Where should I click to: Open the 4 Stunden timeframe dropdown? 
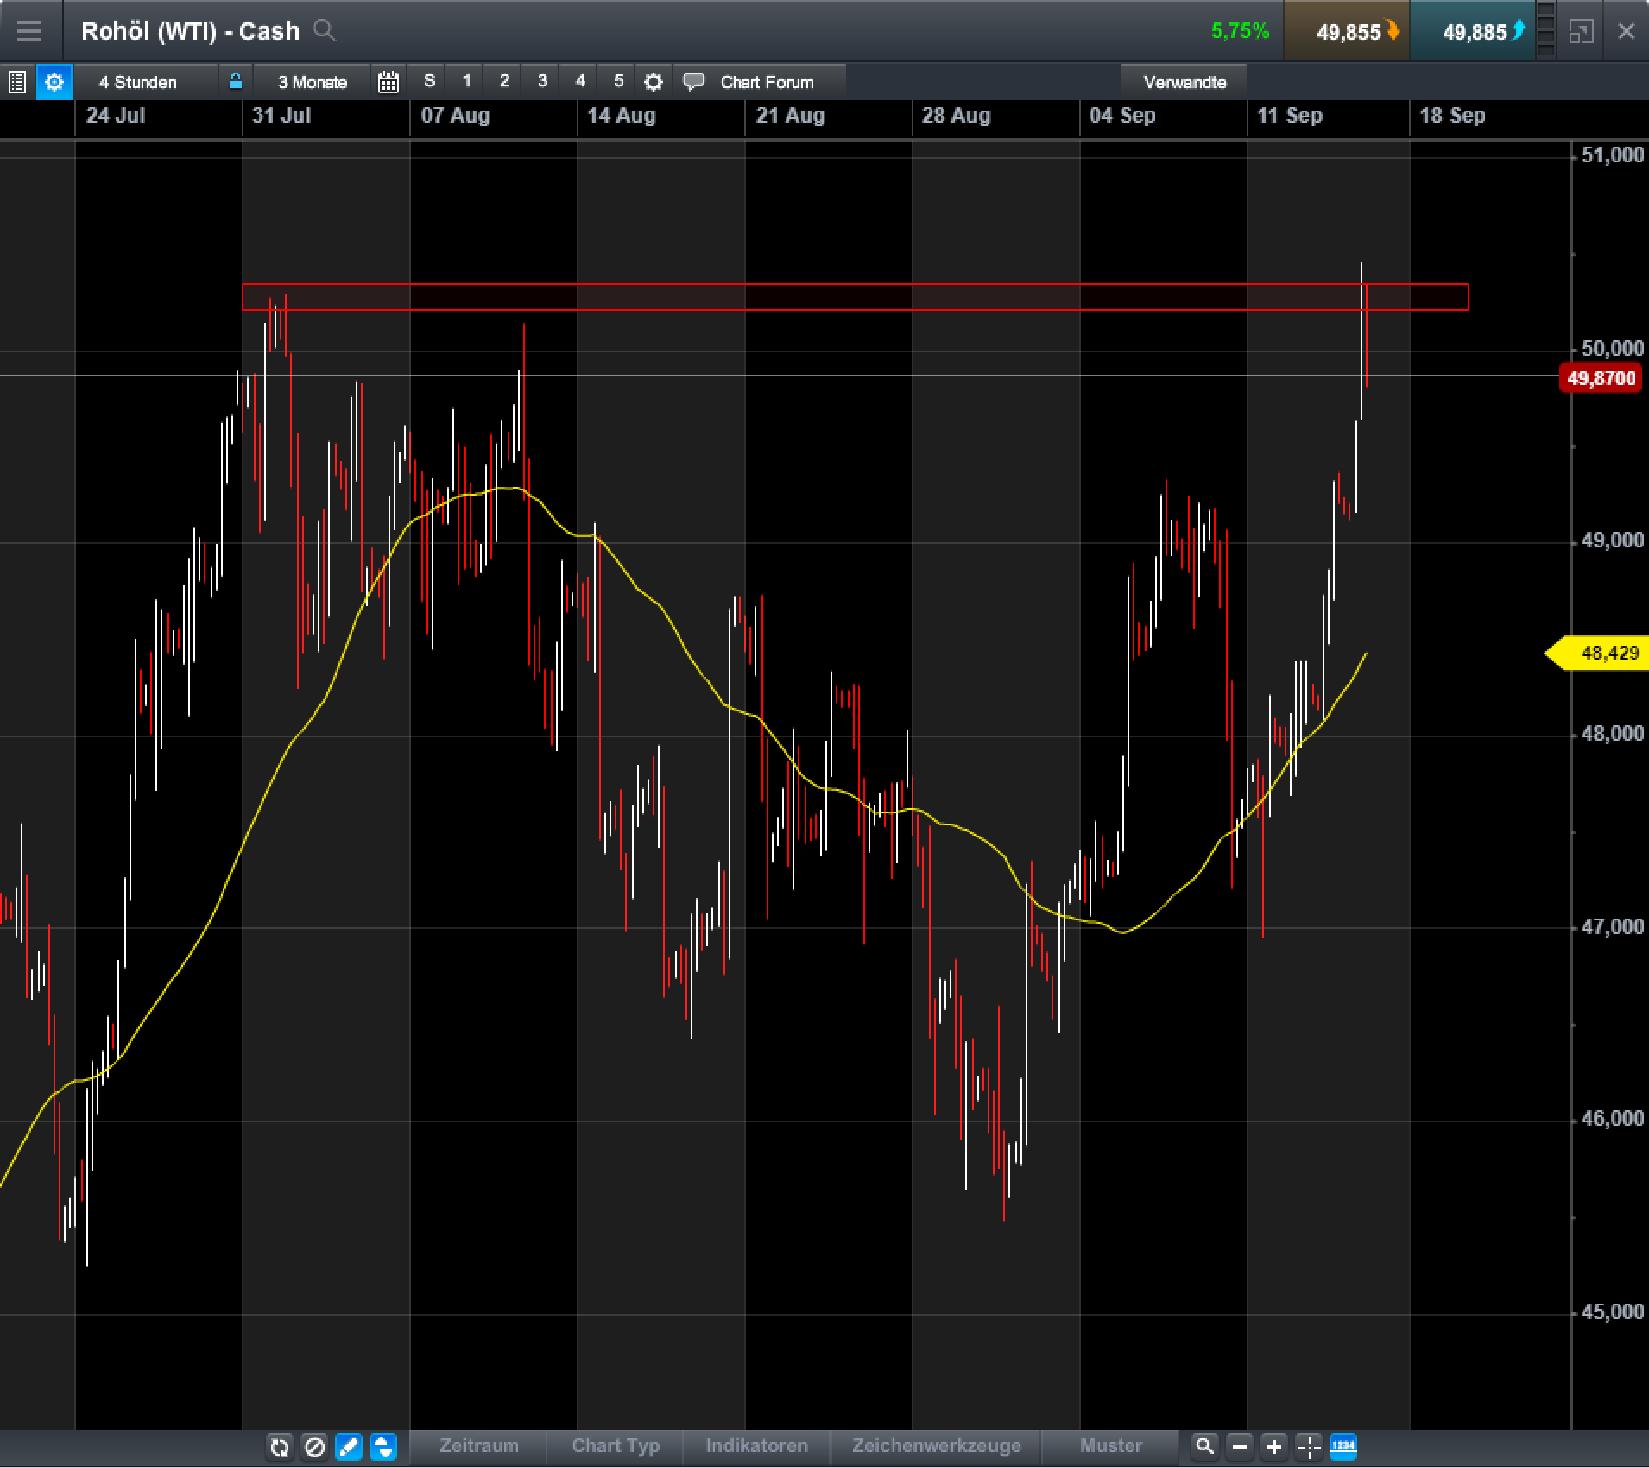tap(140, 82)
